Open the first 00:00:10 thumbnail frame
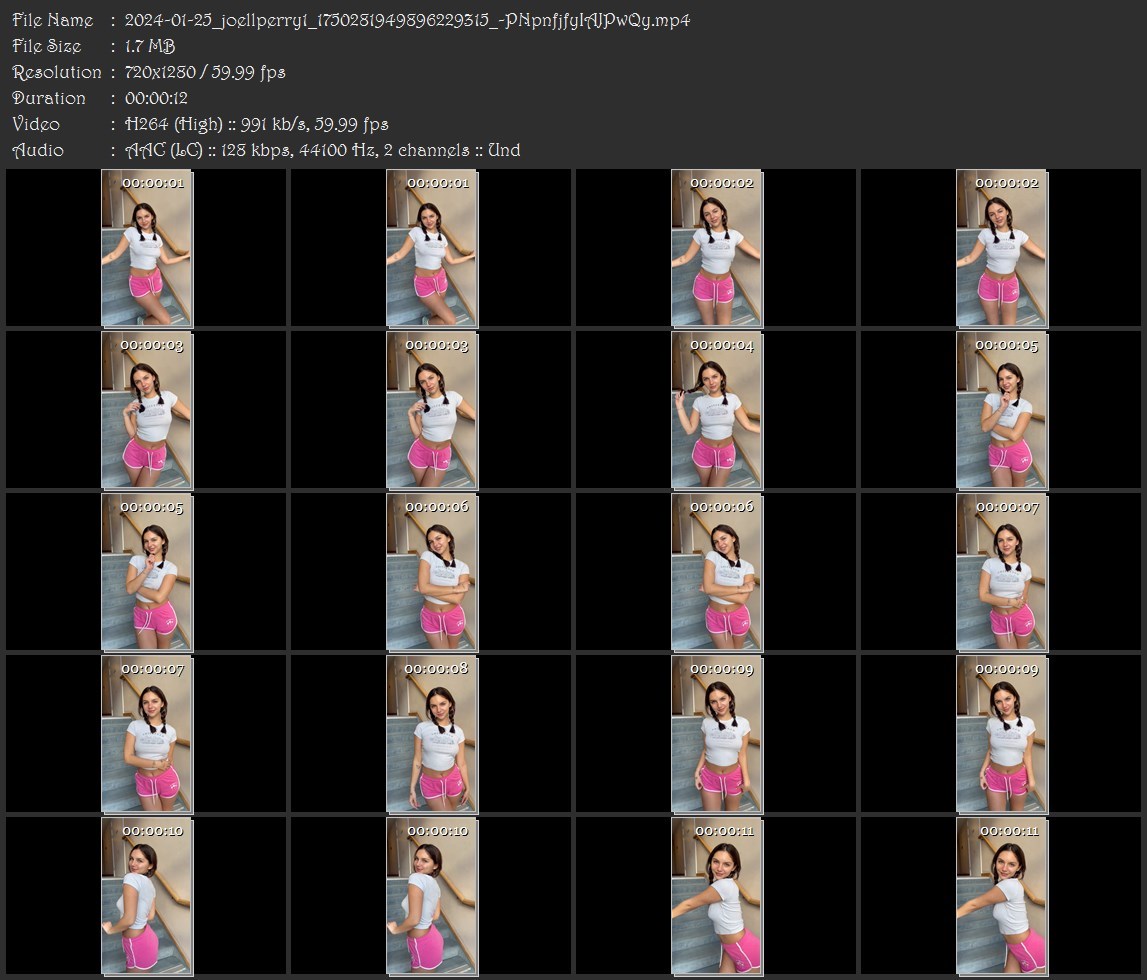The image size is (1147, 980). coord(147,896)
